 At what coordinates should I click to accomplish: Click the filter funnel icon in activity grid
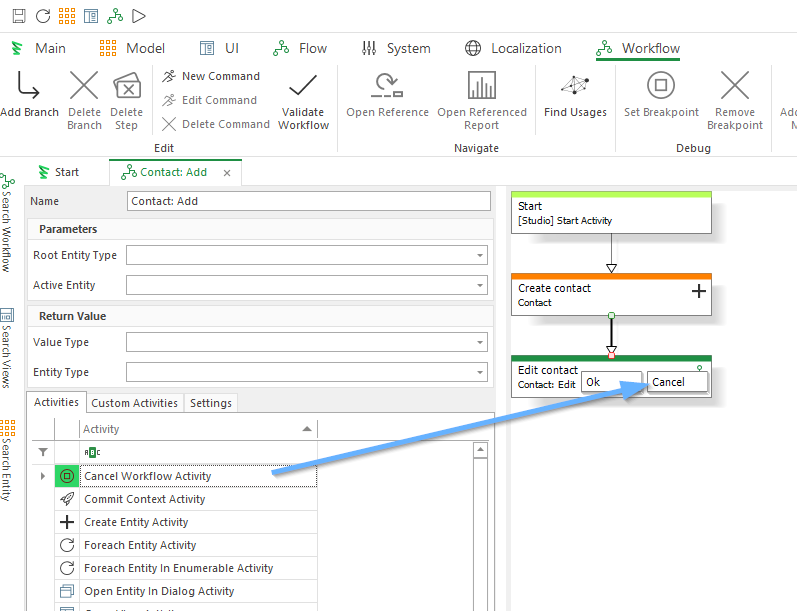(x=43, y=452)
